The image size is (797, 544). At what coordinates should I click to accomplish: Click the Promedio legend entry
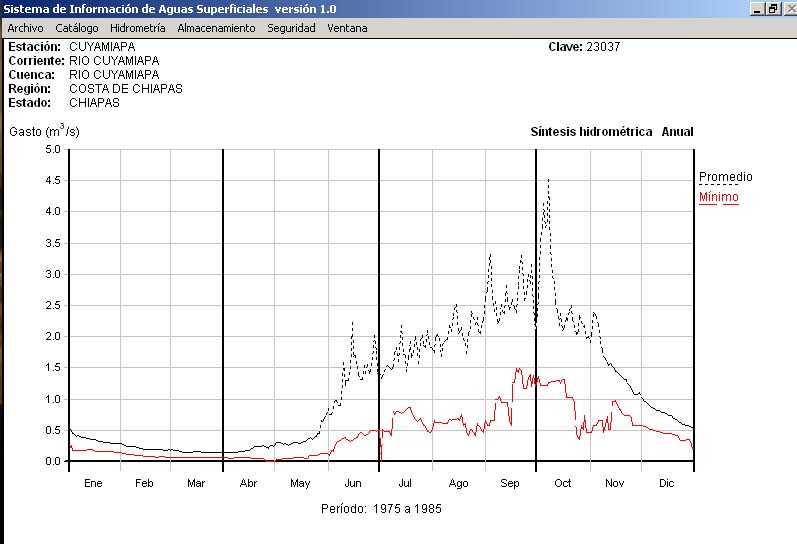[725, 177]
